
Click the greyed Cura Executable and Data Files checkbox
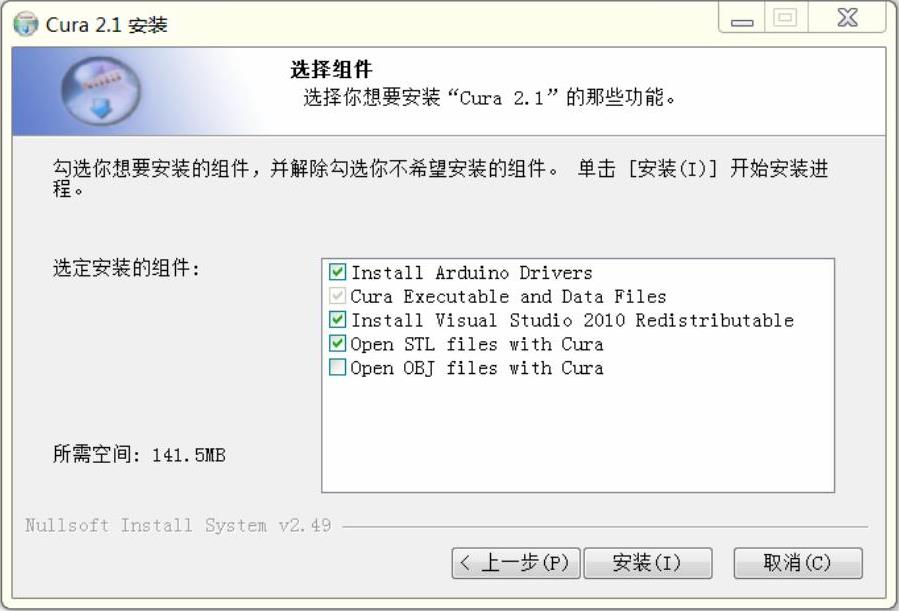pos(338,296)
